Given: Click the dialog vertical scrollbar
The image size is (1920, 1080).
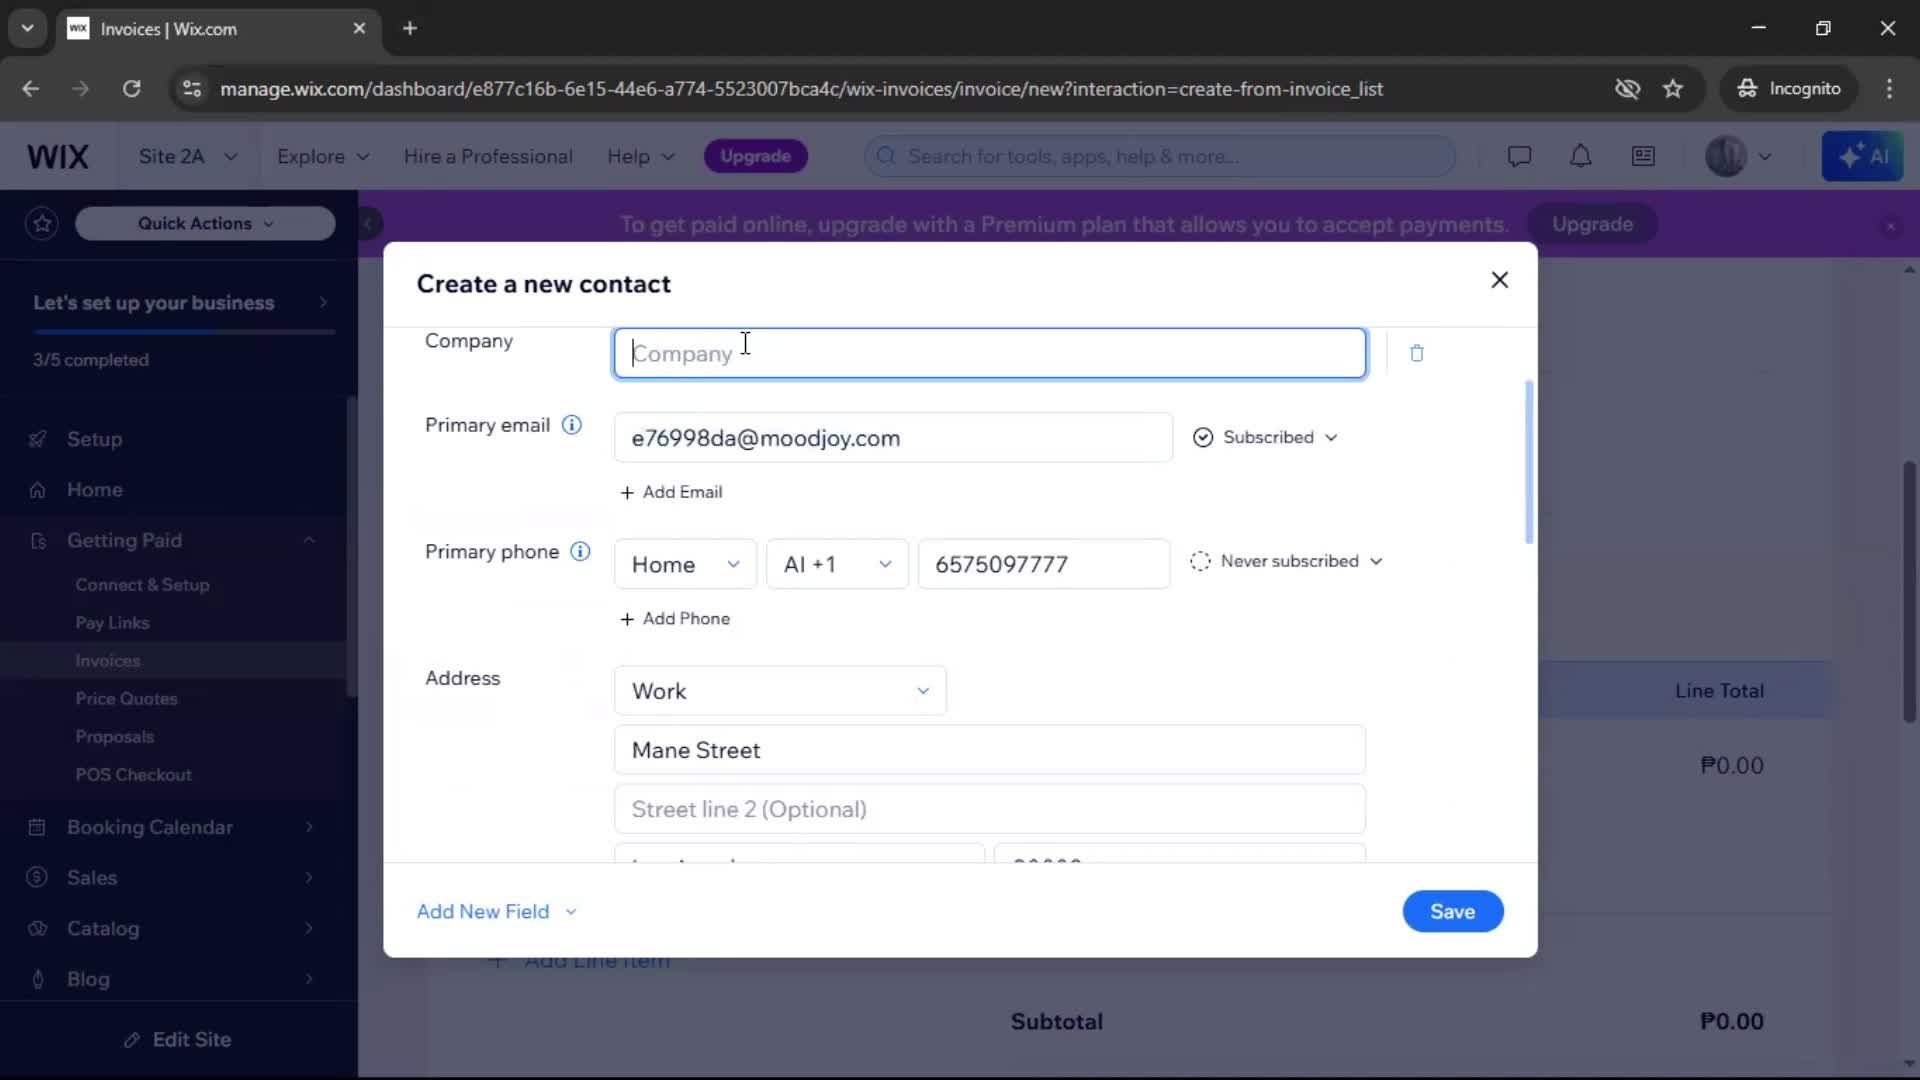Looking at the screenshot, I should click(1528, 462).
